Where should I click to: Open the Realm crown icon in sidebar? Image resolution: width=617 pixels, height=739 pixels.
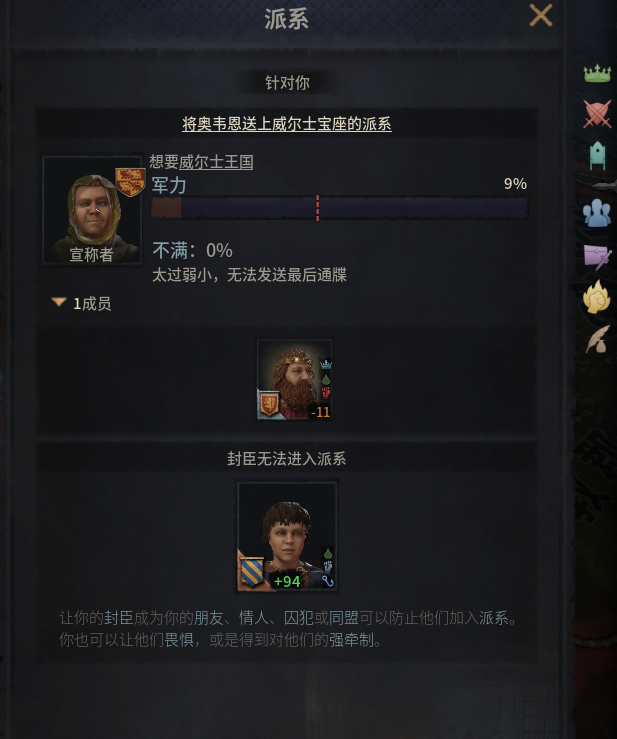pos(597,74)
